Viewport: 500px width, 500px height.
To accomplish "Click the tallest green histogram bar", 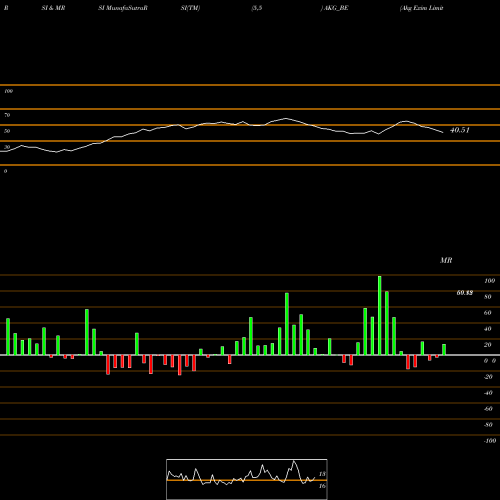I will (x=379, y=315).
